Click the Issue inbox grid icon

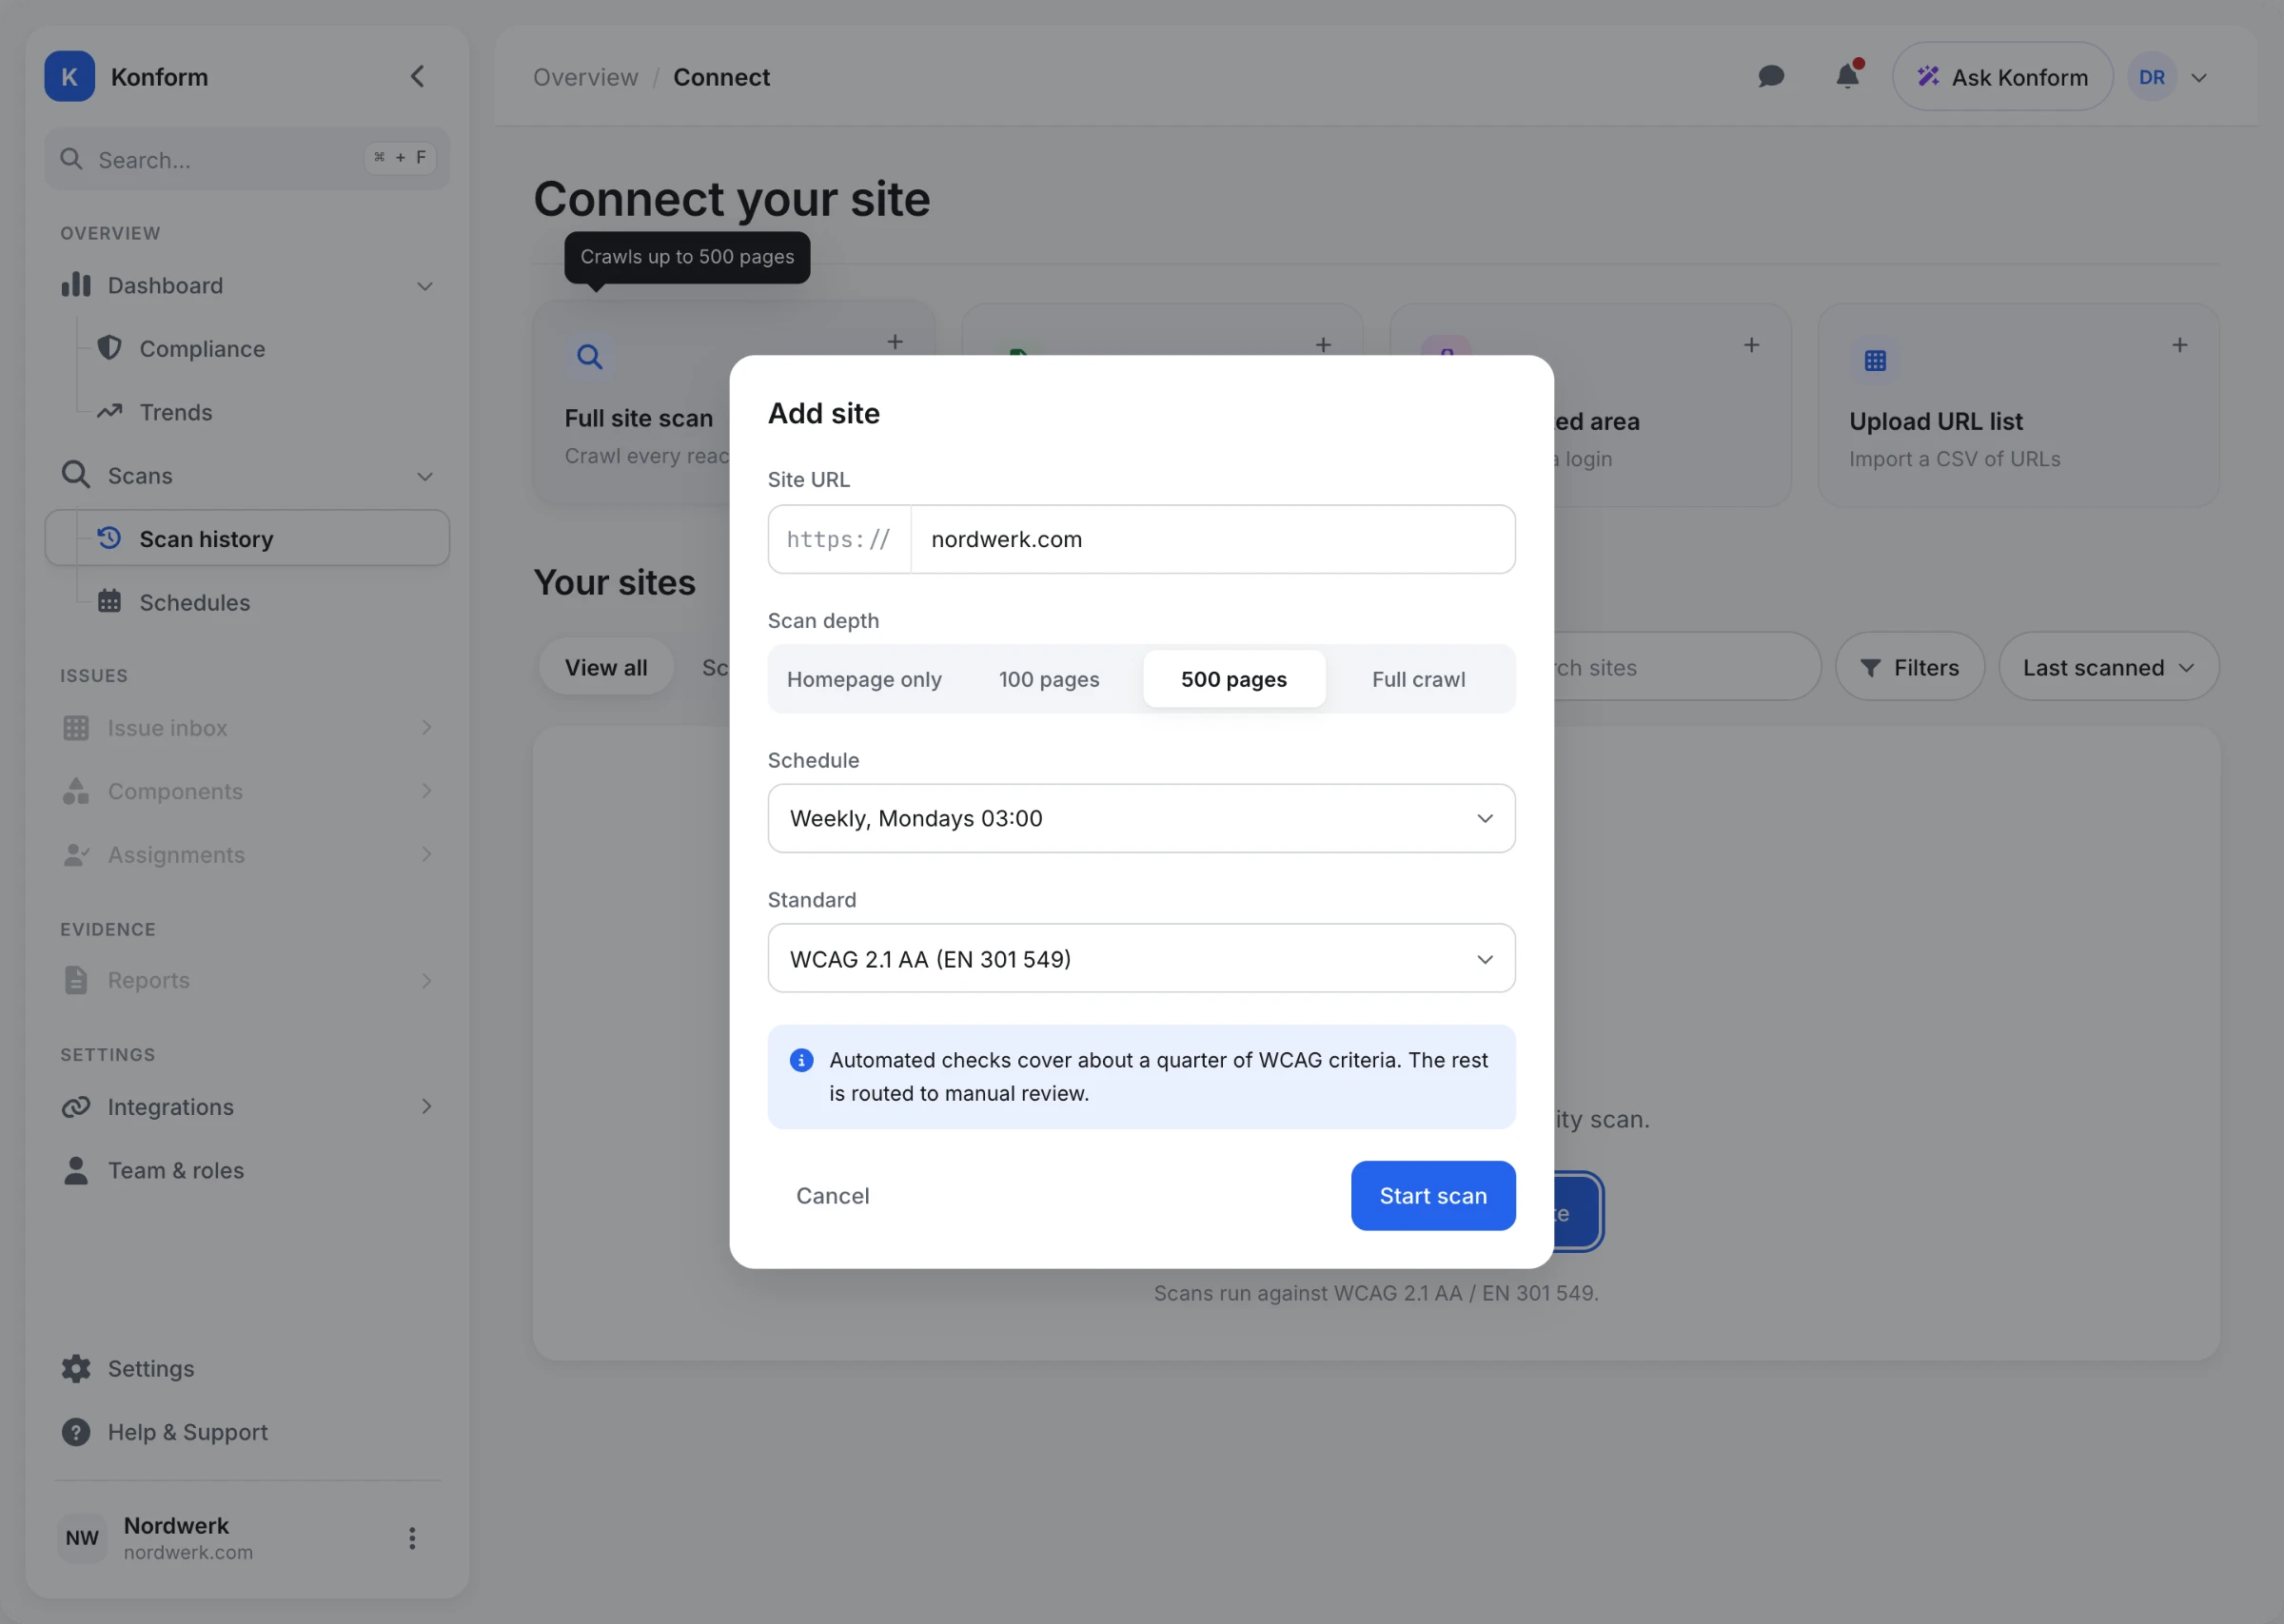[76, 728]
